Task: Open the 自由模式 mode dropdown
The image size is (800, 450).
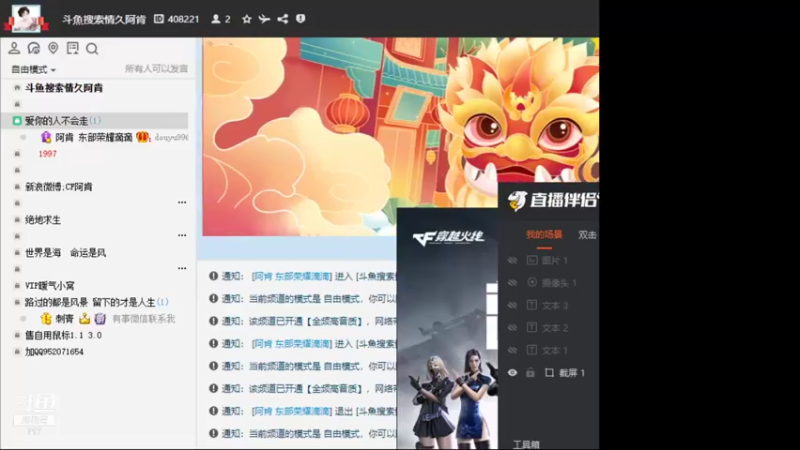Action: pyautogui.click(x=33, y=69)
